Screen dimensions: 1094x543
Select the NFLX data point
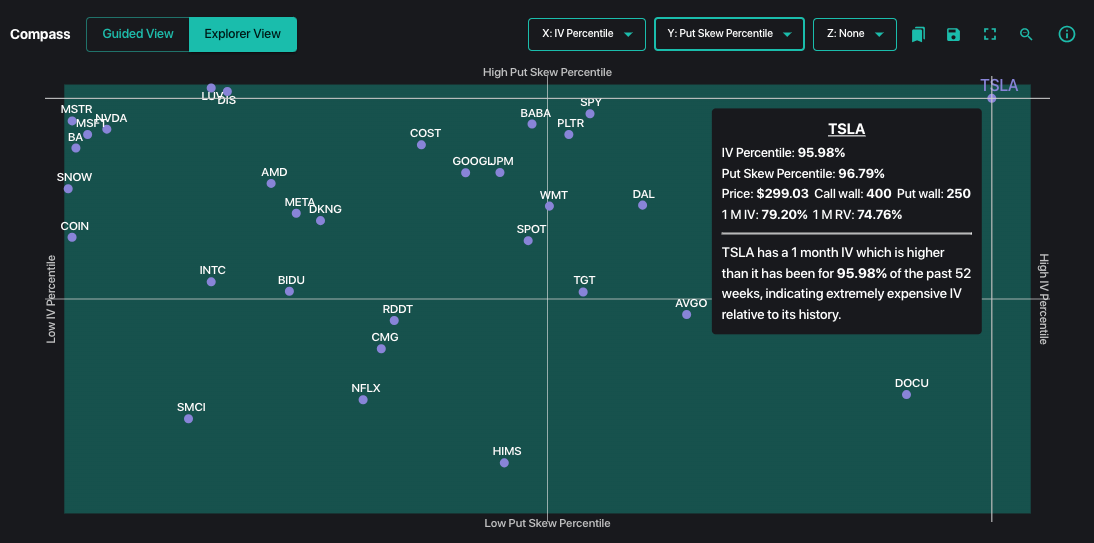coord(363,400)
